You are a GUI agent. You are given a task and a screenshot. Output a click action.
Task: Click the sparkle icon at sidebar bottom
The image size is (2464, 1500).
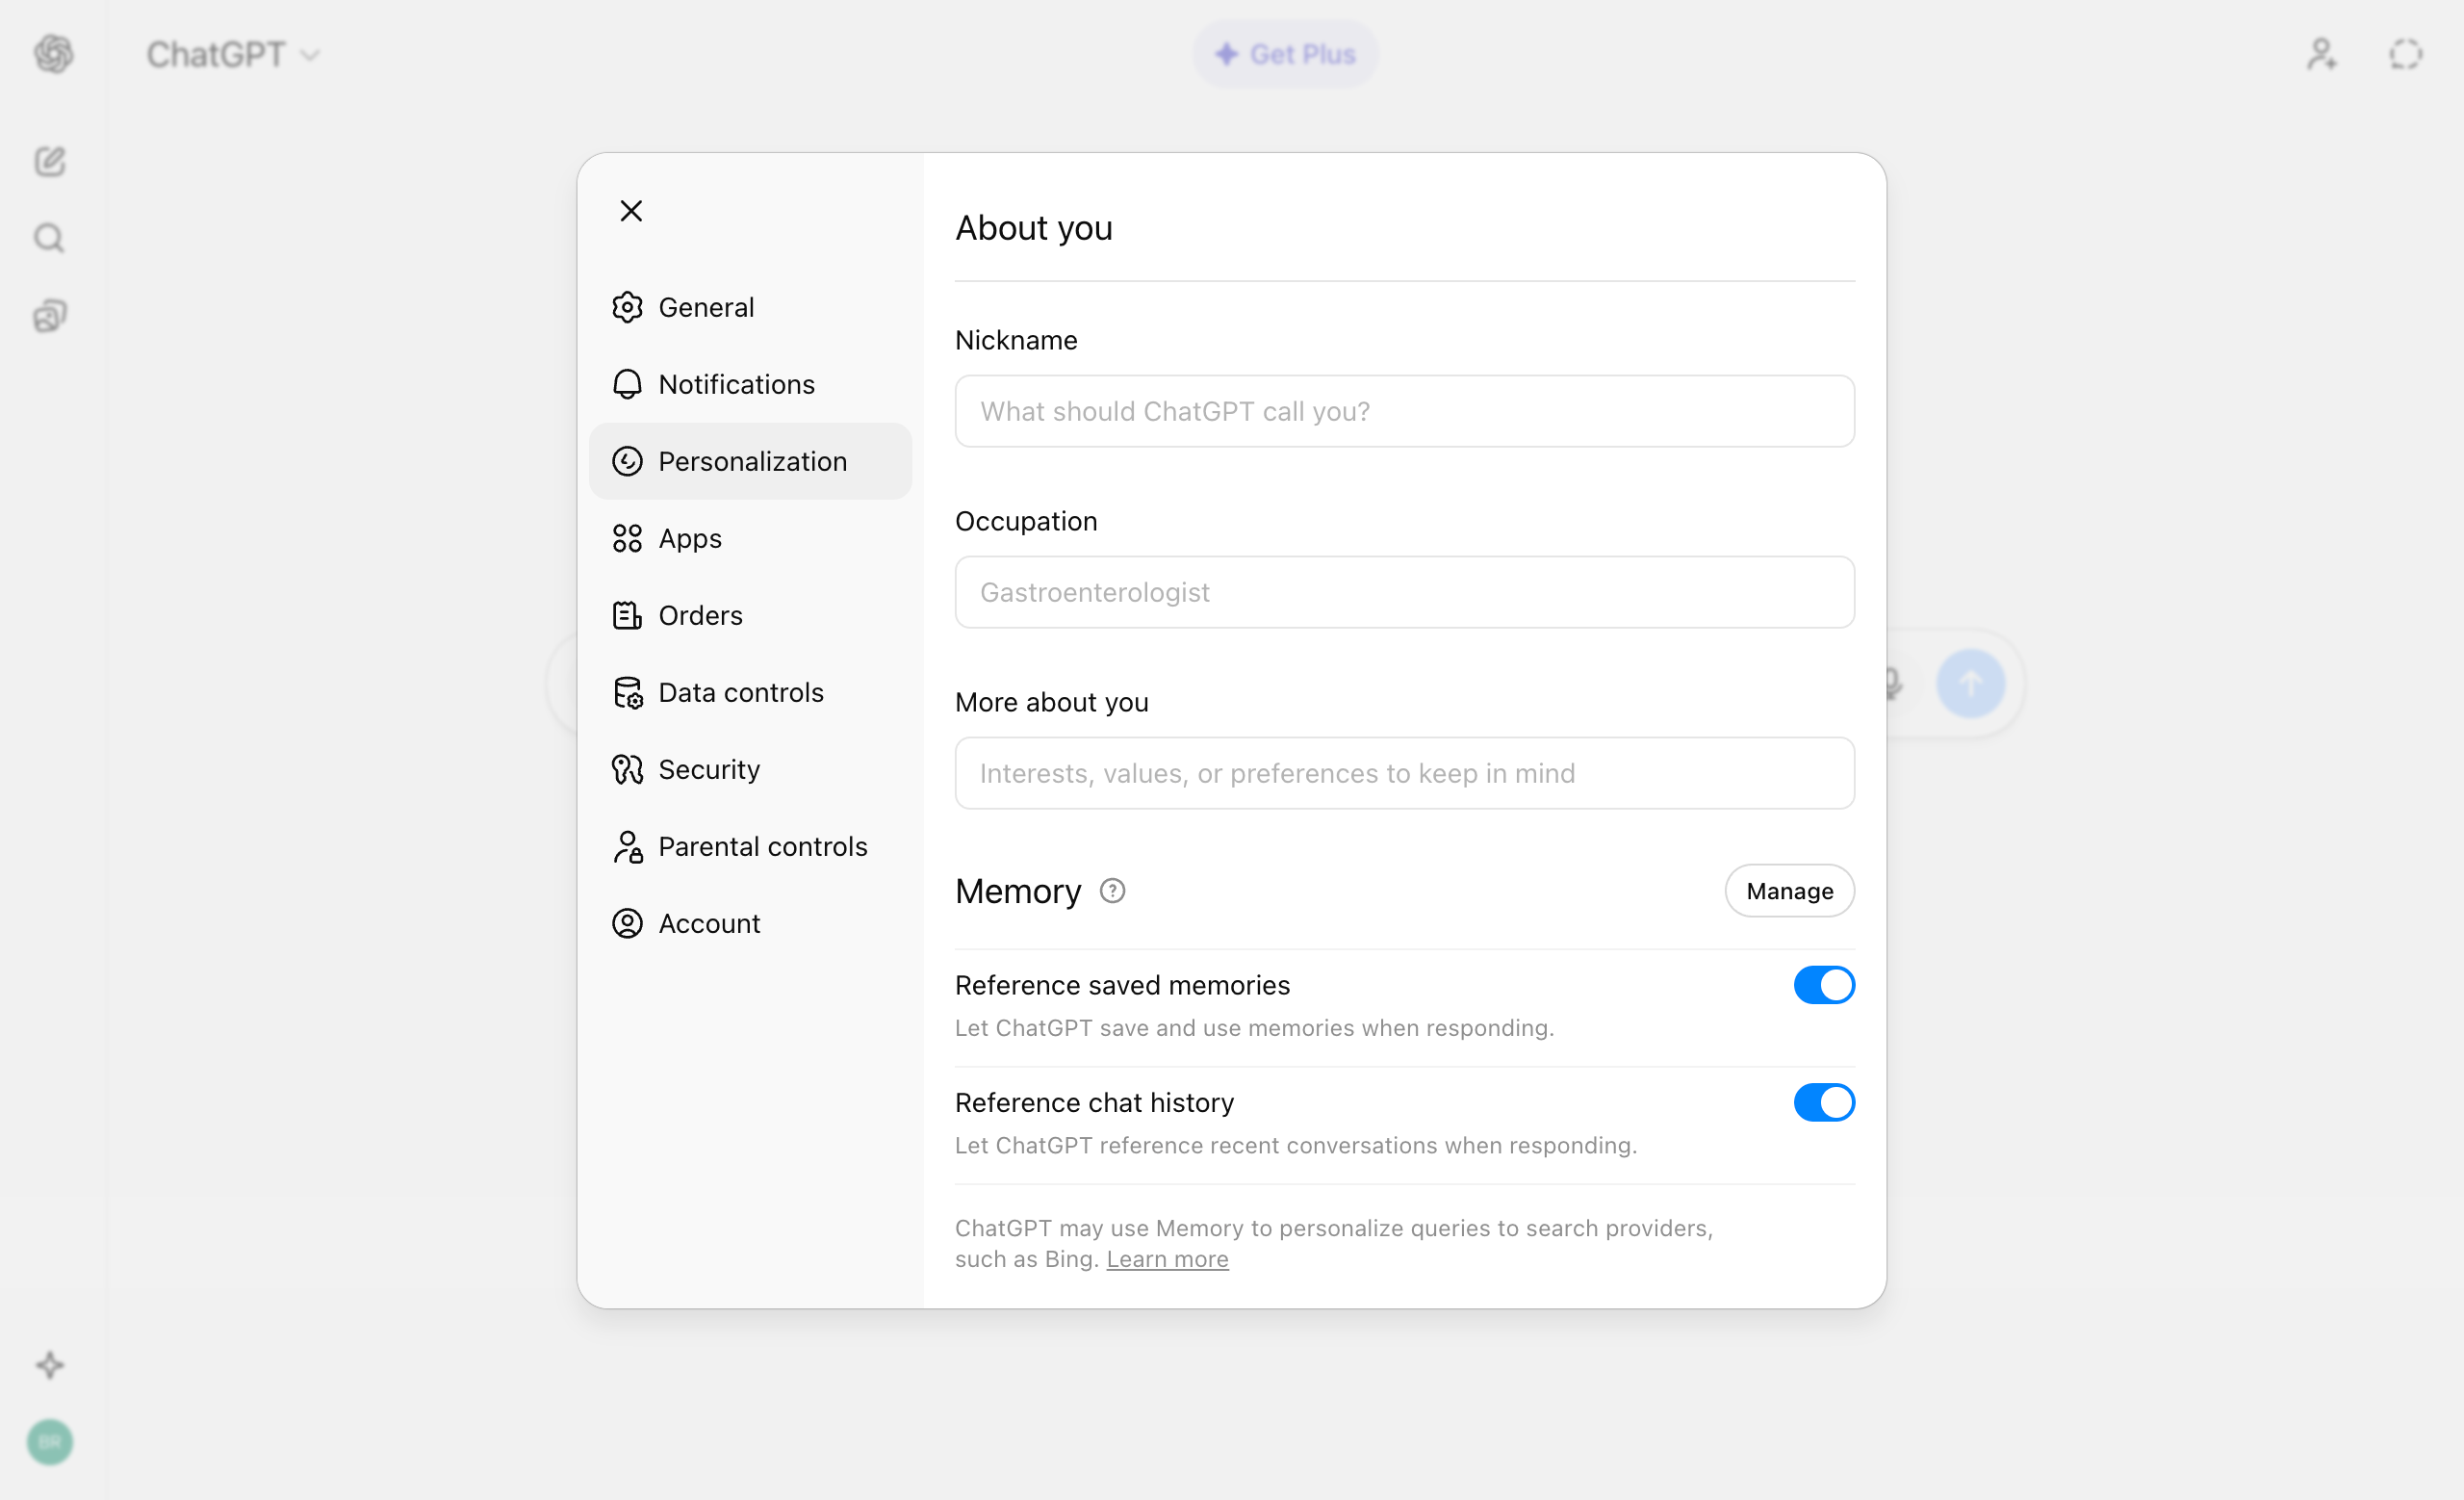(x=50, y=1365)
